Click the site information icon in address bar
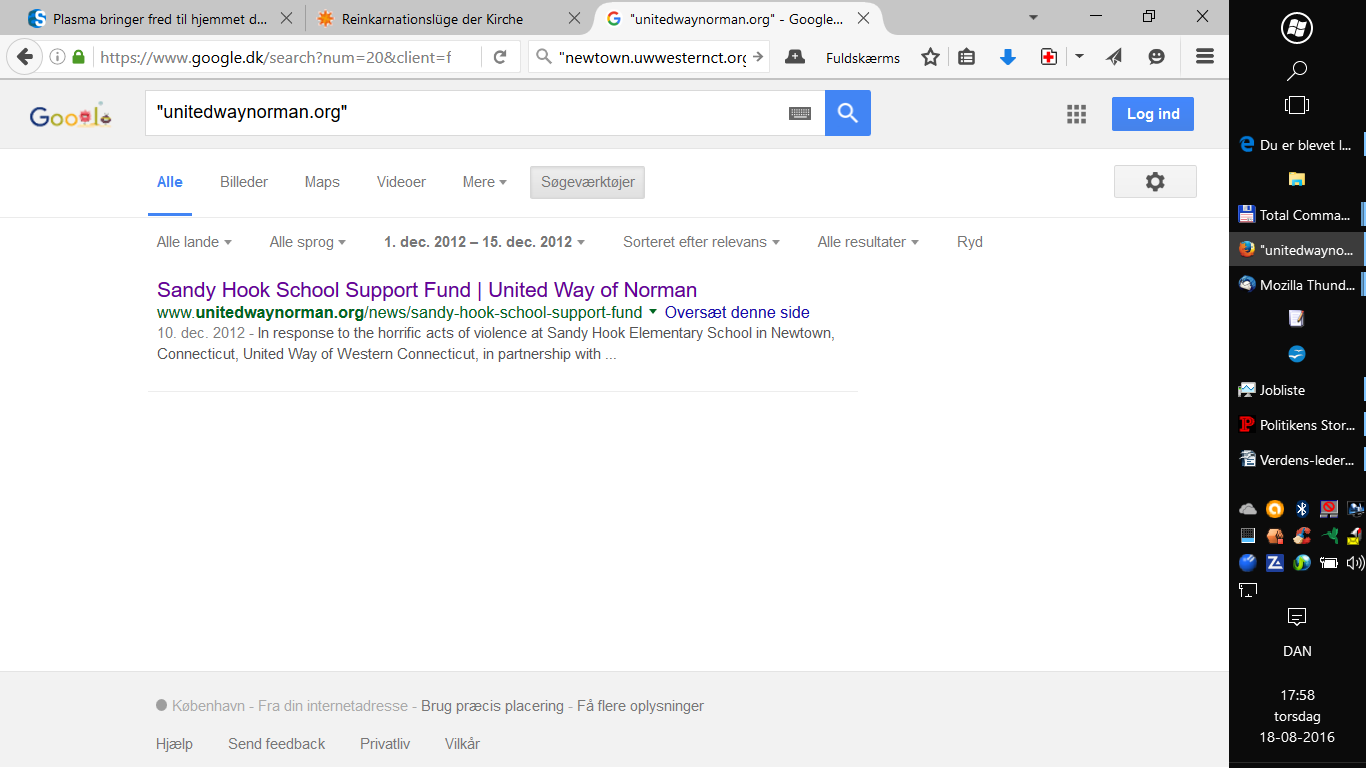 (57, 57)
